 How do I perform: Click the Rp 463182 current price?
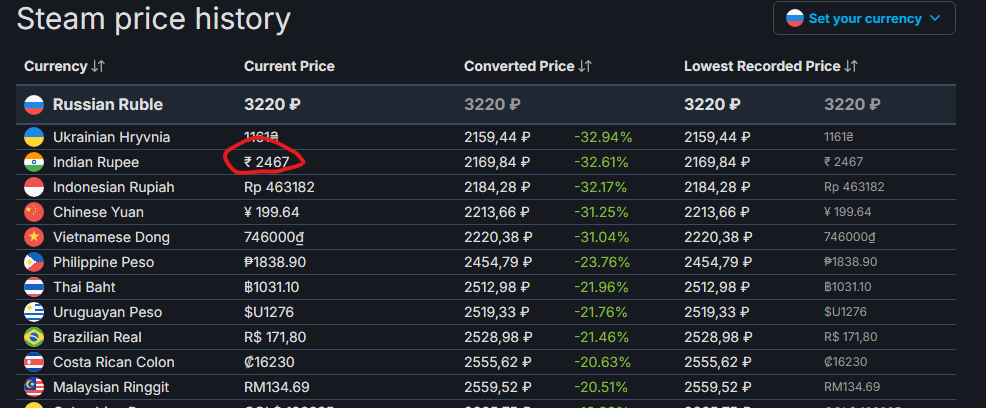[279, 187]
